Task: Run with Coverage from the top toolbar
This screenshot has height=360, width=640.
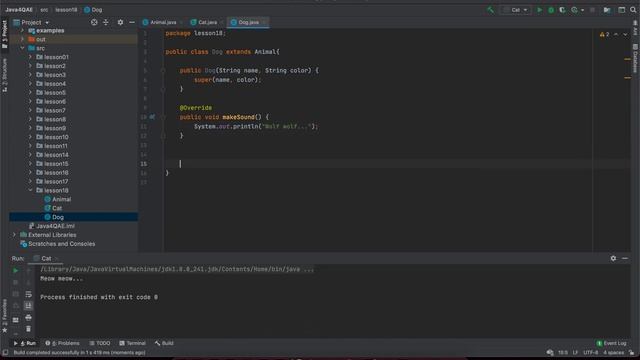Action: tap(562, 10)
